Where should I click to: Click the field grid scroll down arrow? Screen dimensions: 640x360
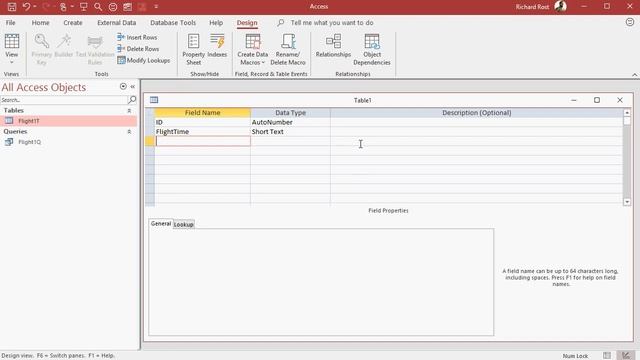(627, 202)
